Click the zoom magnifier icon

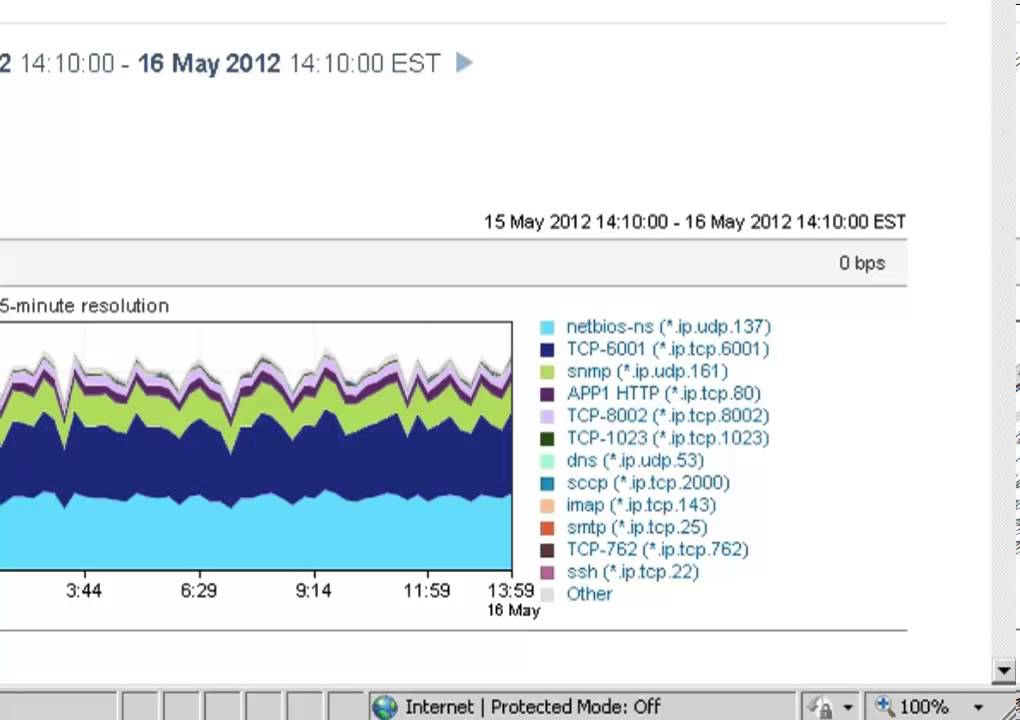(x=884, y=705)
